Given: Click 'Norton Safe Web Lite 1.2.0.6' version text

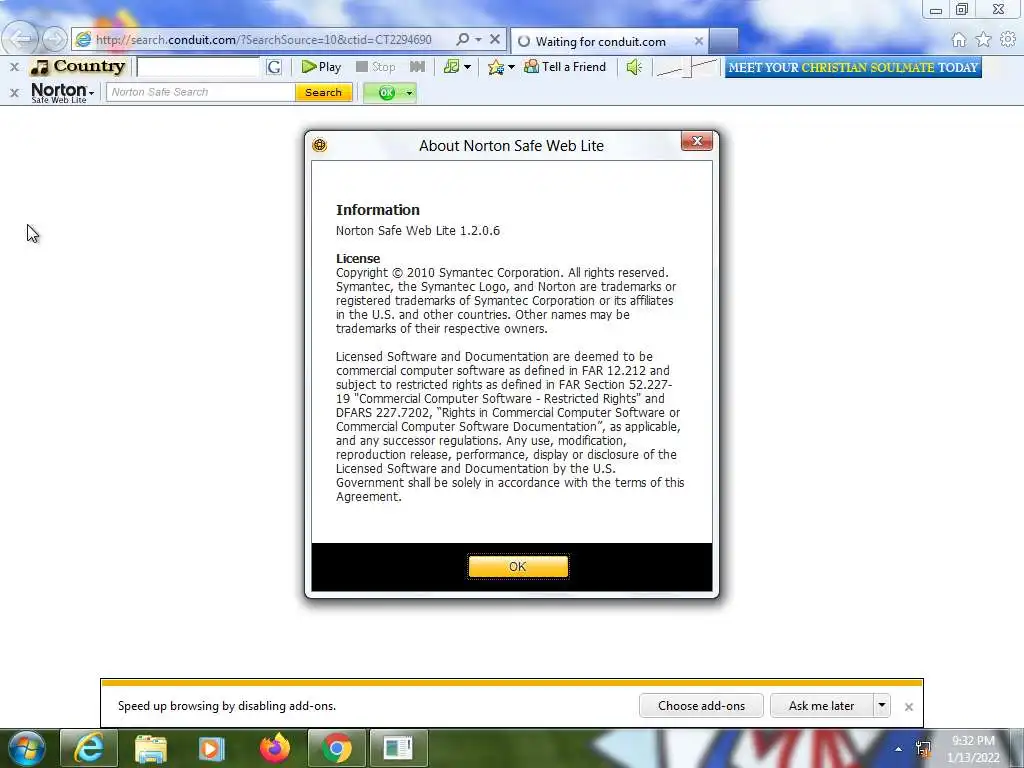Looking at the screenshot, I should [417, 231].
